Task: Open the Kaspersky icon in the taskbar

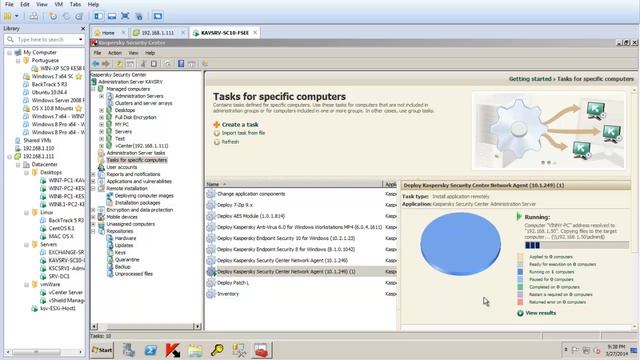Action: point(173,350)
